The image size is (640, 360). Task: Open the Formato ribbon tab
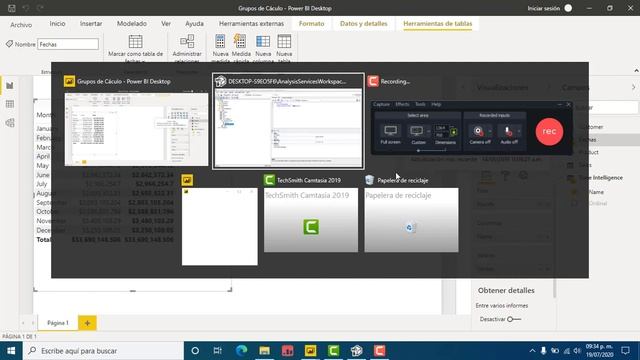311,24
